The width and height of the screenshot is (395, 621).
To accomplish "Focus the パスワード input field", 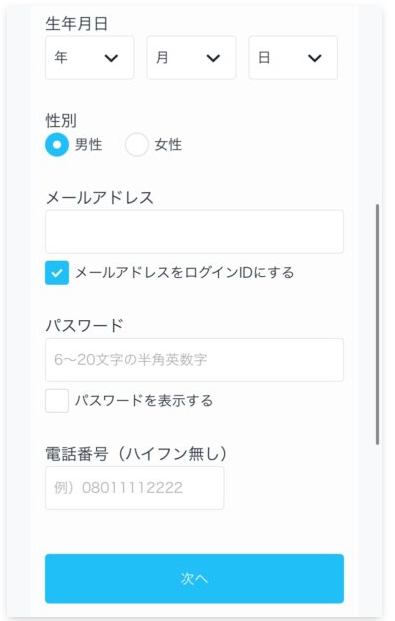I will (x=194, y=360).
